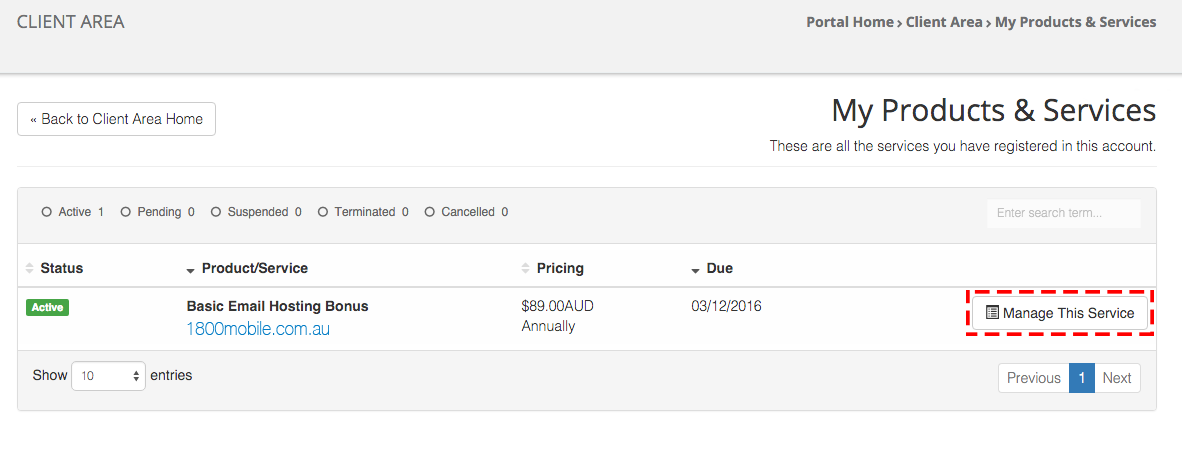This screenshot has height=457, width=1182.
Task: Open the Show entries count dropdown
Action: point(109,376)
